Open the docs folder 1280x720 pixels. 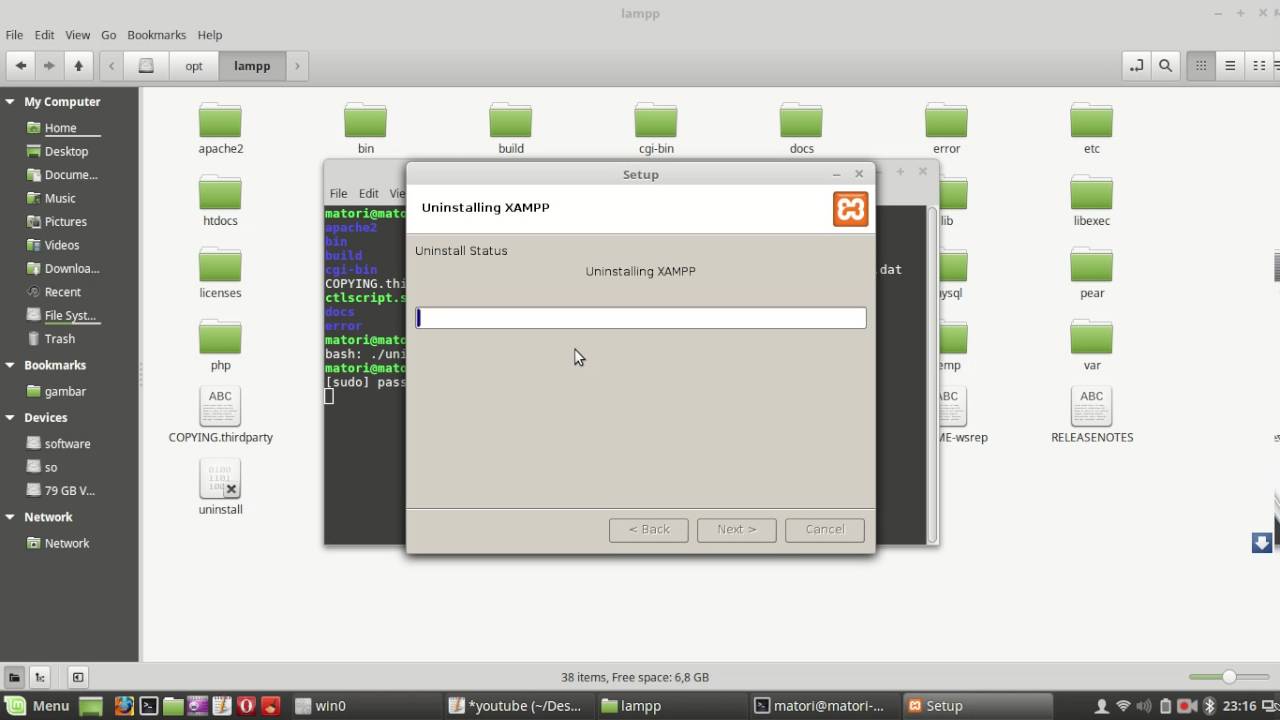tap(801, 128)
